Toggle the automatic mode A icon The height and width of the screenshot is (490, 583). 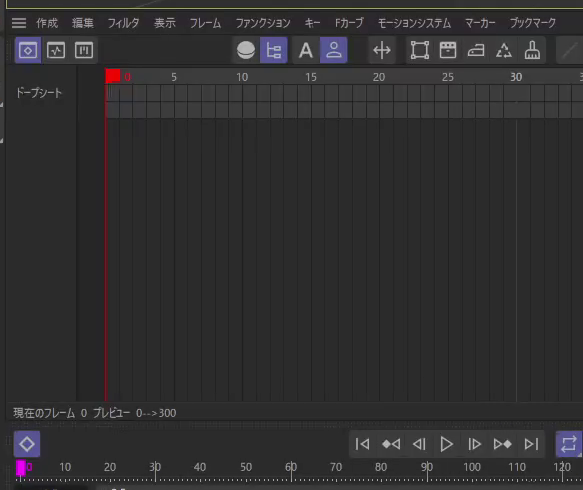[306, 50]
